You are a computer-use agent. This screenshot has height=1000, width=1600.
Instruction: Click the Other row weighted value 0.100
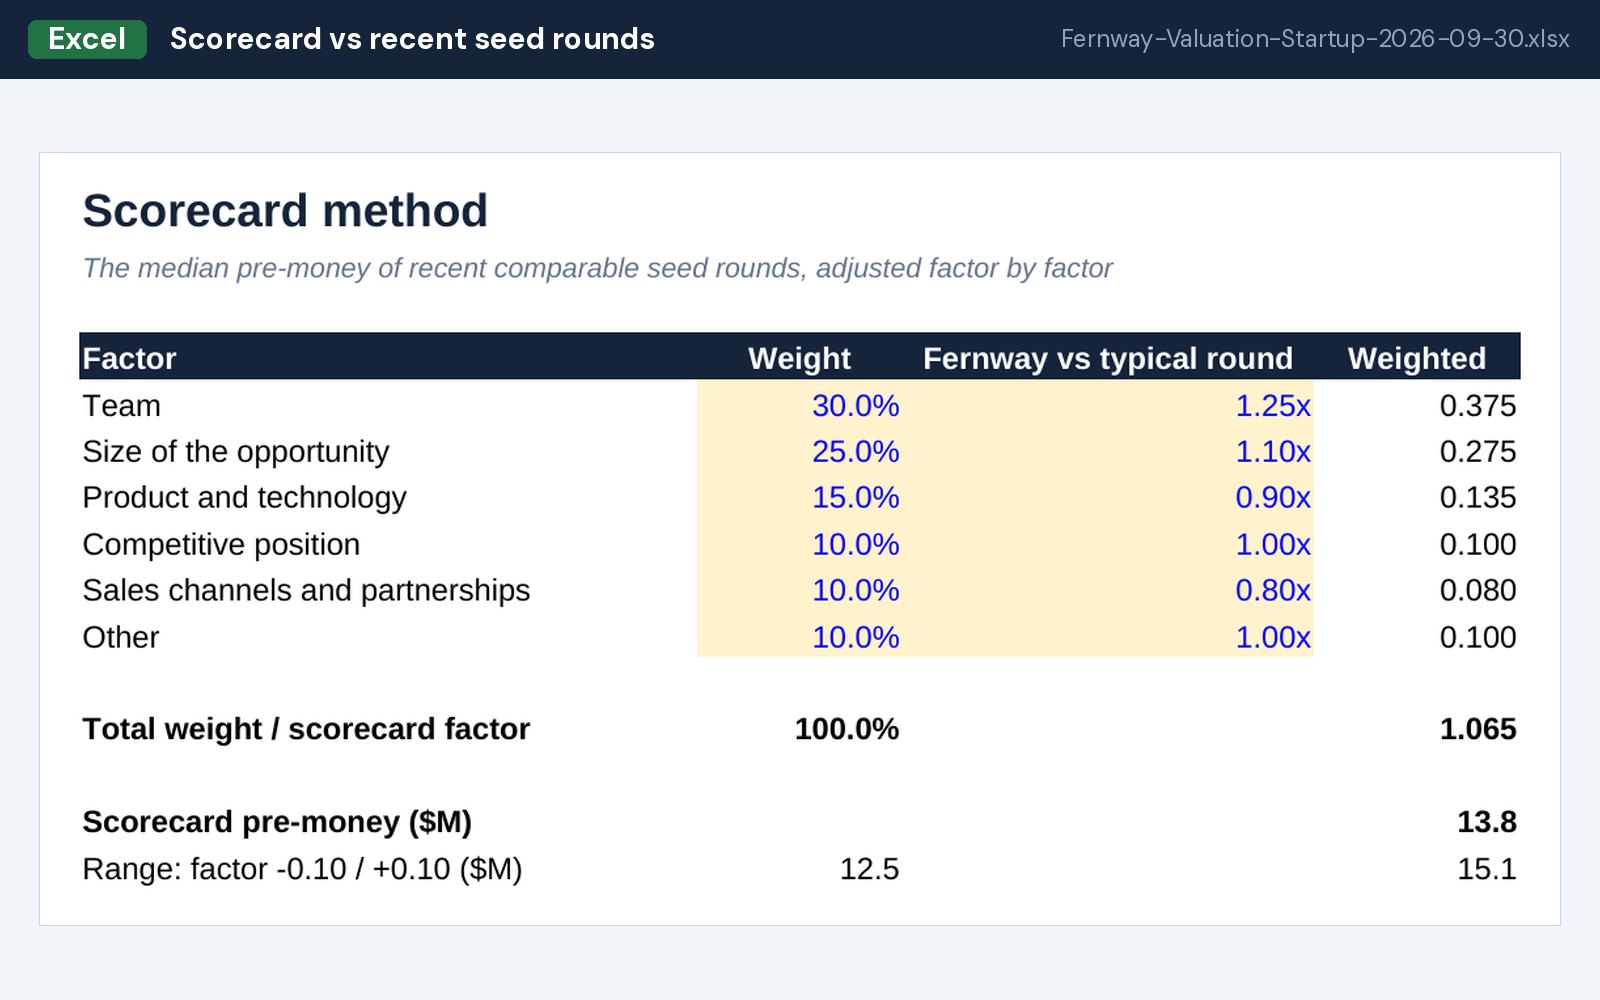[x=1477, y=637]
